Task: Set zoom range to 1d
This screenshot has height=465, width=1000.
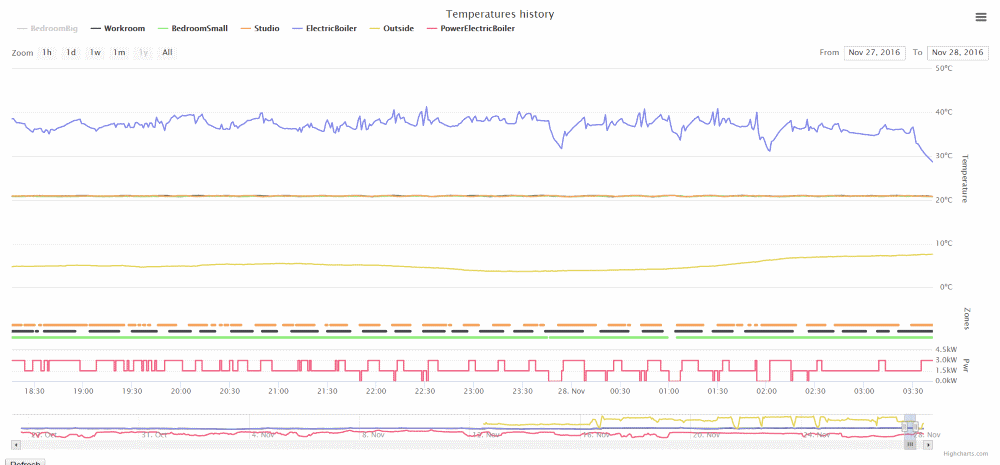Action: (71, 53)
